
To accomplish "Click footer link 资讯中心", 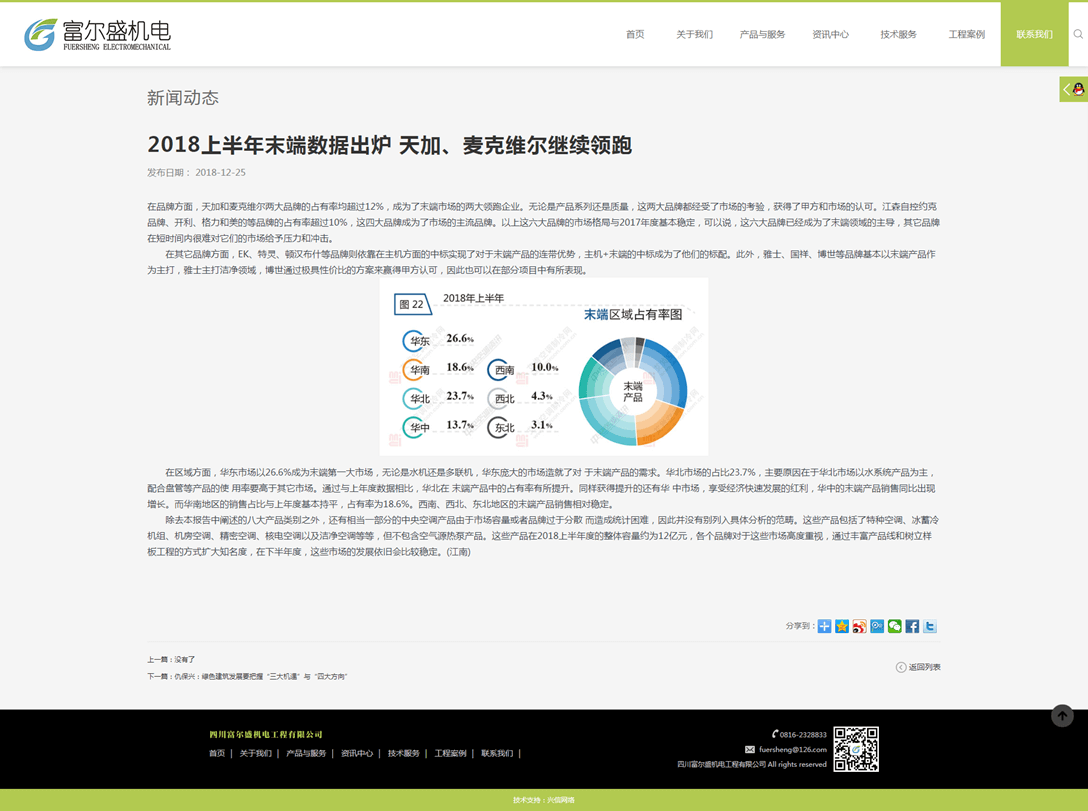I will click(357, 753).
